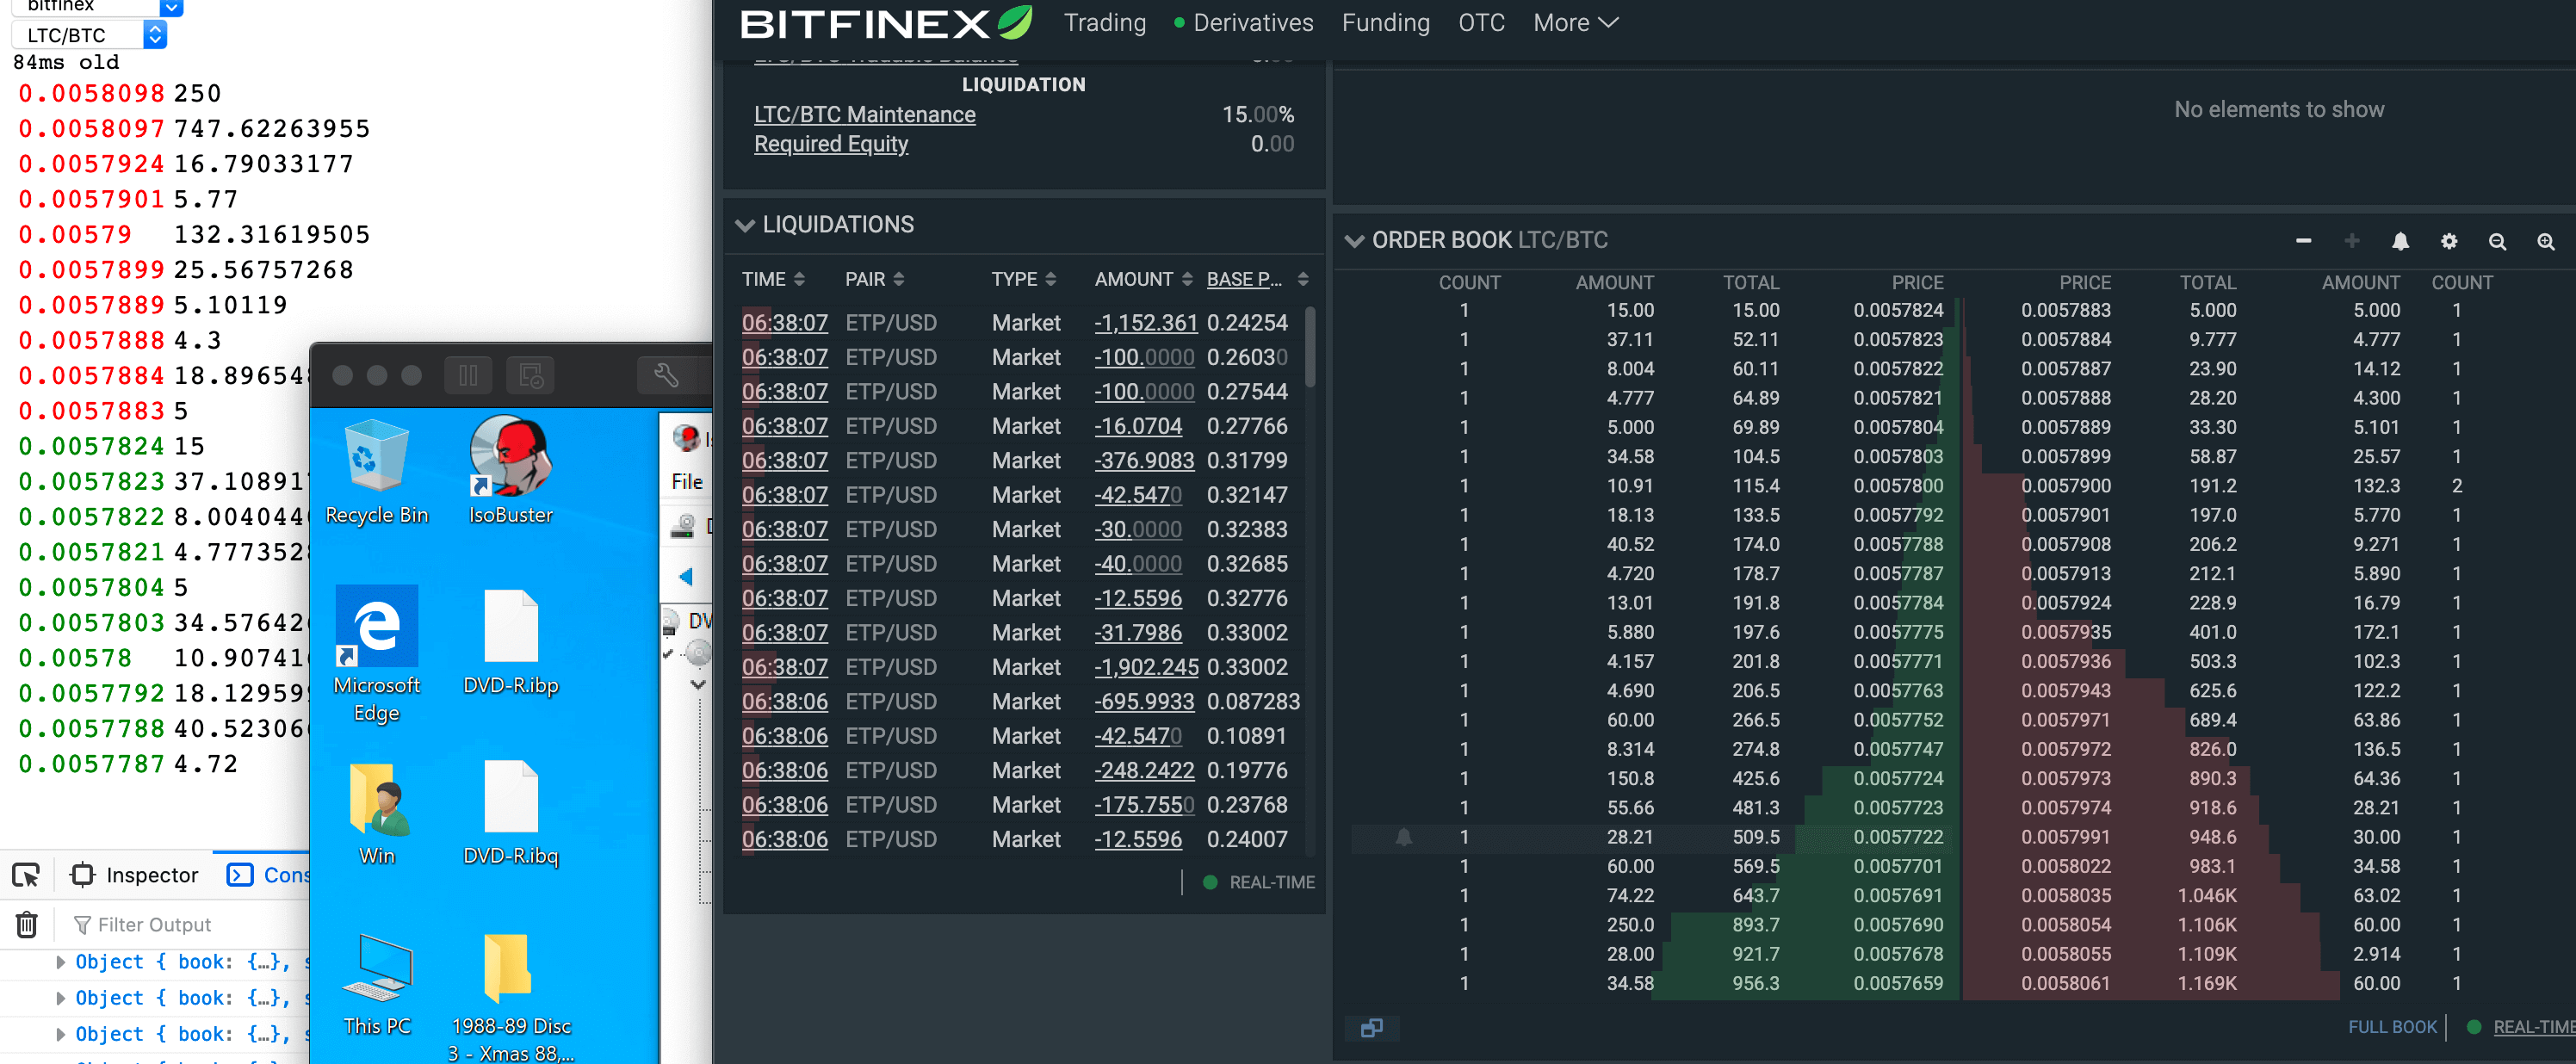This screenshot has width=2576, height=1064.
Task: Zoom in the order book depth
Action: [x=2546, y=241]
